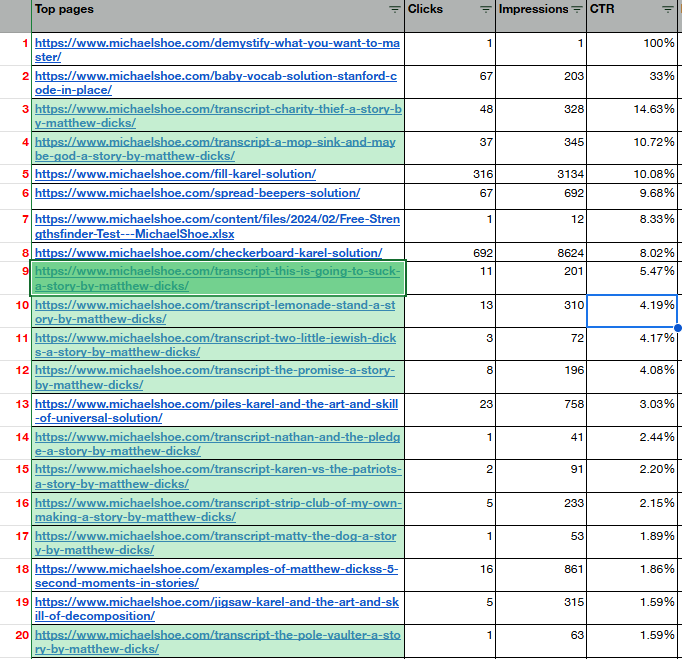Open the Clicks column filter icon
682x659 pixels.
pyautogui.click(x=485, y=9)
